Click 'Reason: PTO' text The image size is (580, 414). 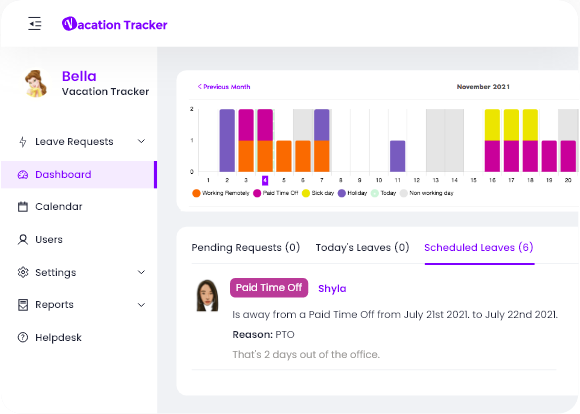point(263,334)
